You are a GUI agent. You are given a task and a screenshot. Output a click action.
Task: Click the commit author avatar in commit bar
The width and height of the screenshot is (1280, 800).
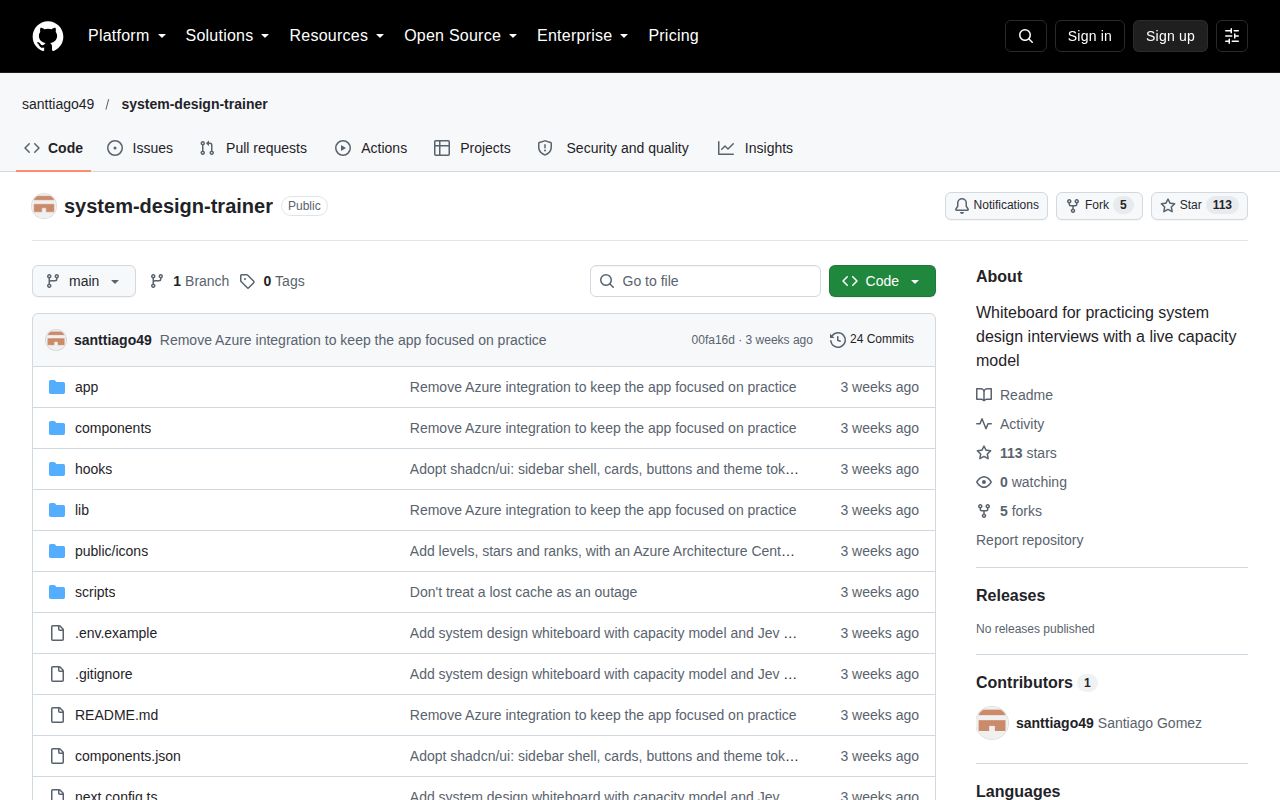(x=56, y=340)
